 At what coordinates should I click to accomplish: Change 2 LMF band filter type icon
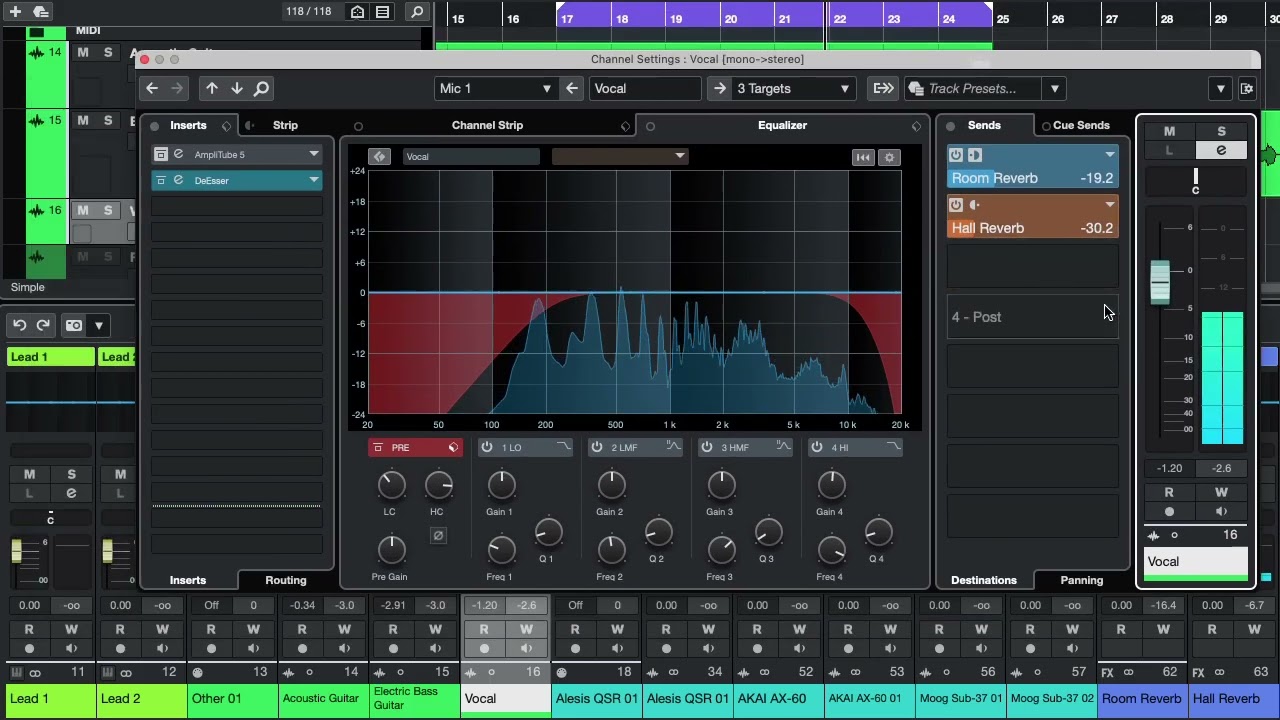click(674, 447)
